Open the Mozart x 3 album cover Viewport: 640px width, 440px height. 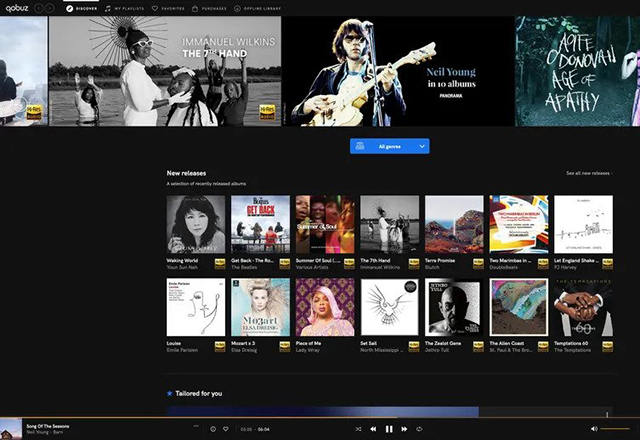[x=260, y=307]
